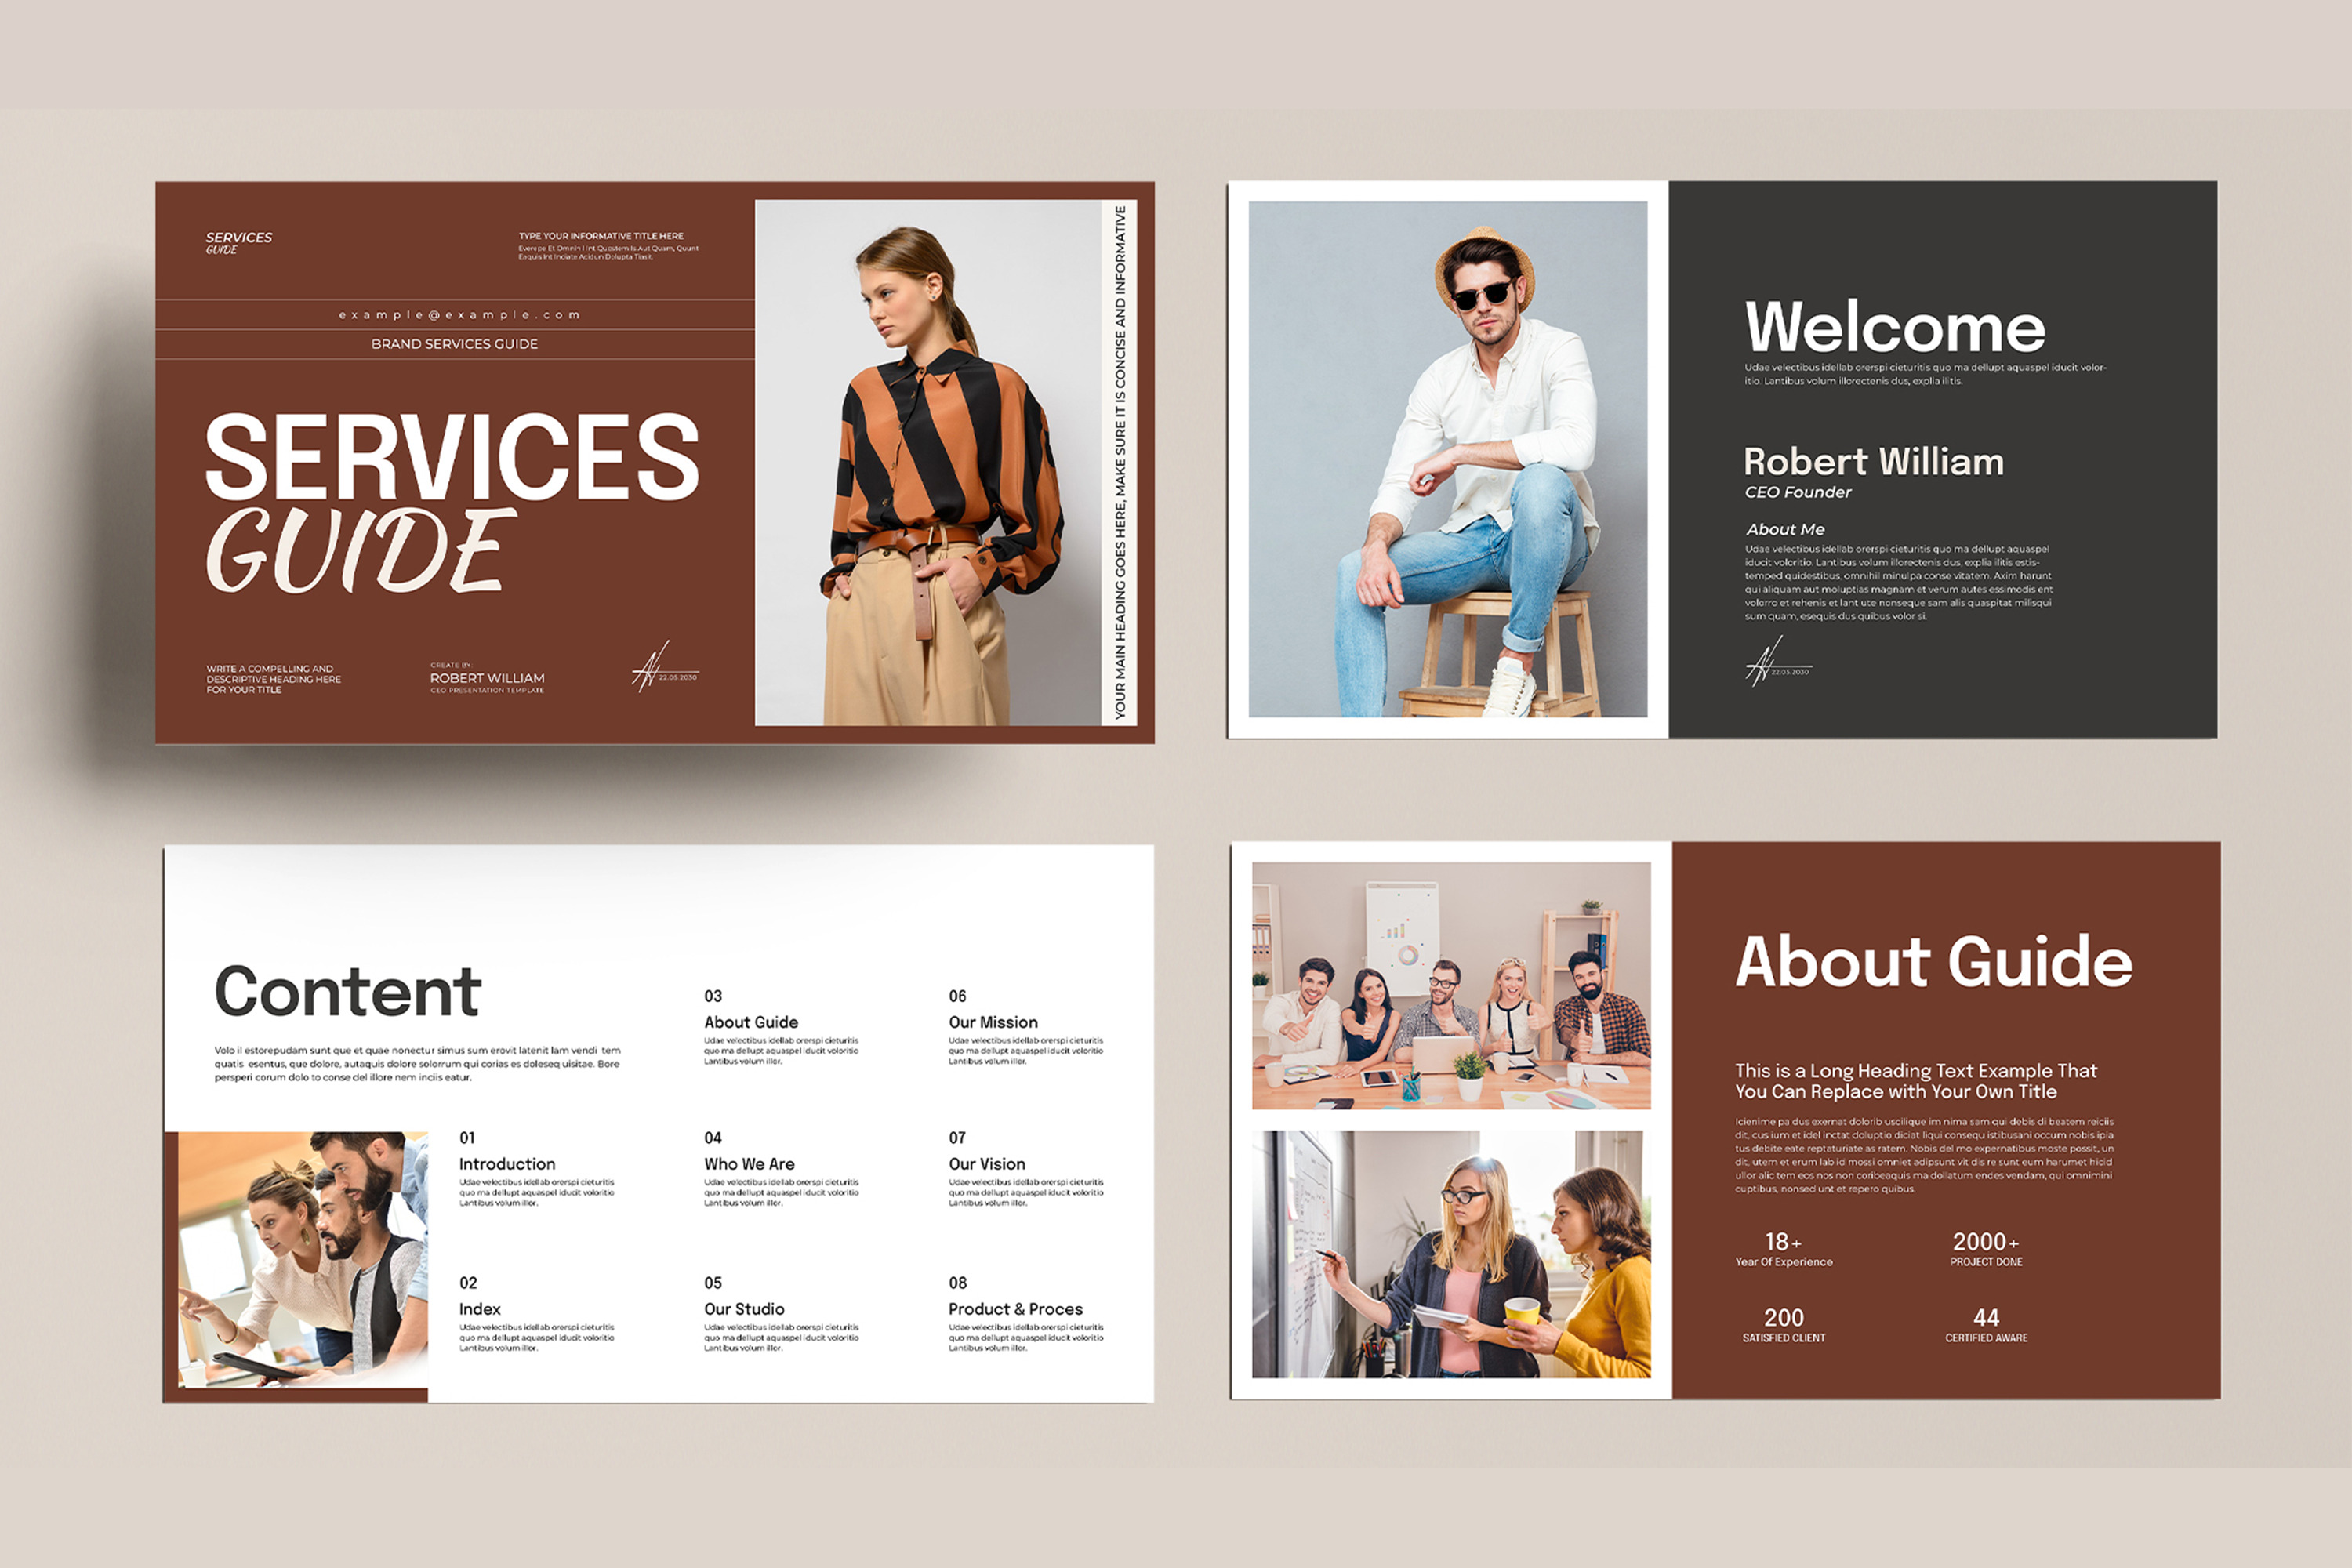Click the 200 Satisfied Client stat
The height and width of the screenshot is (1568, 2352).
coord(1784,1324)
